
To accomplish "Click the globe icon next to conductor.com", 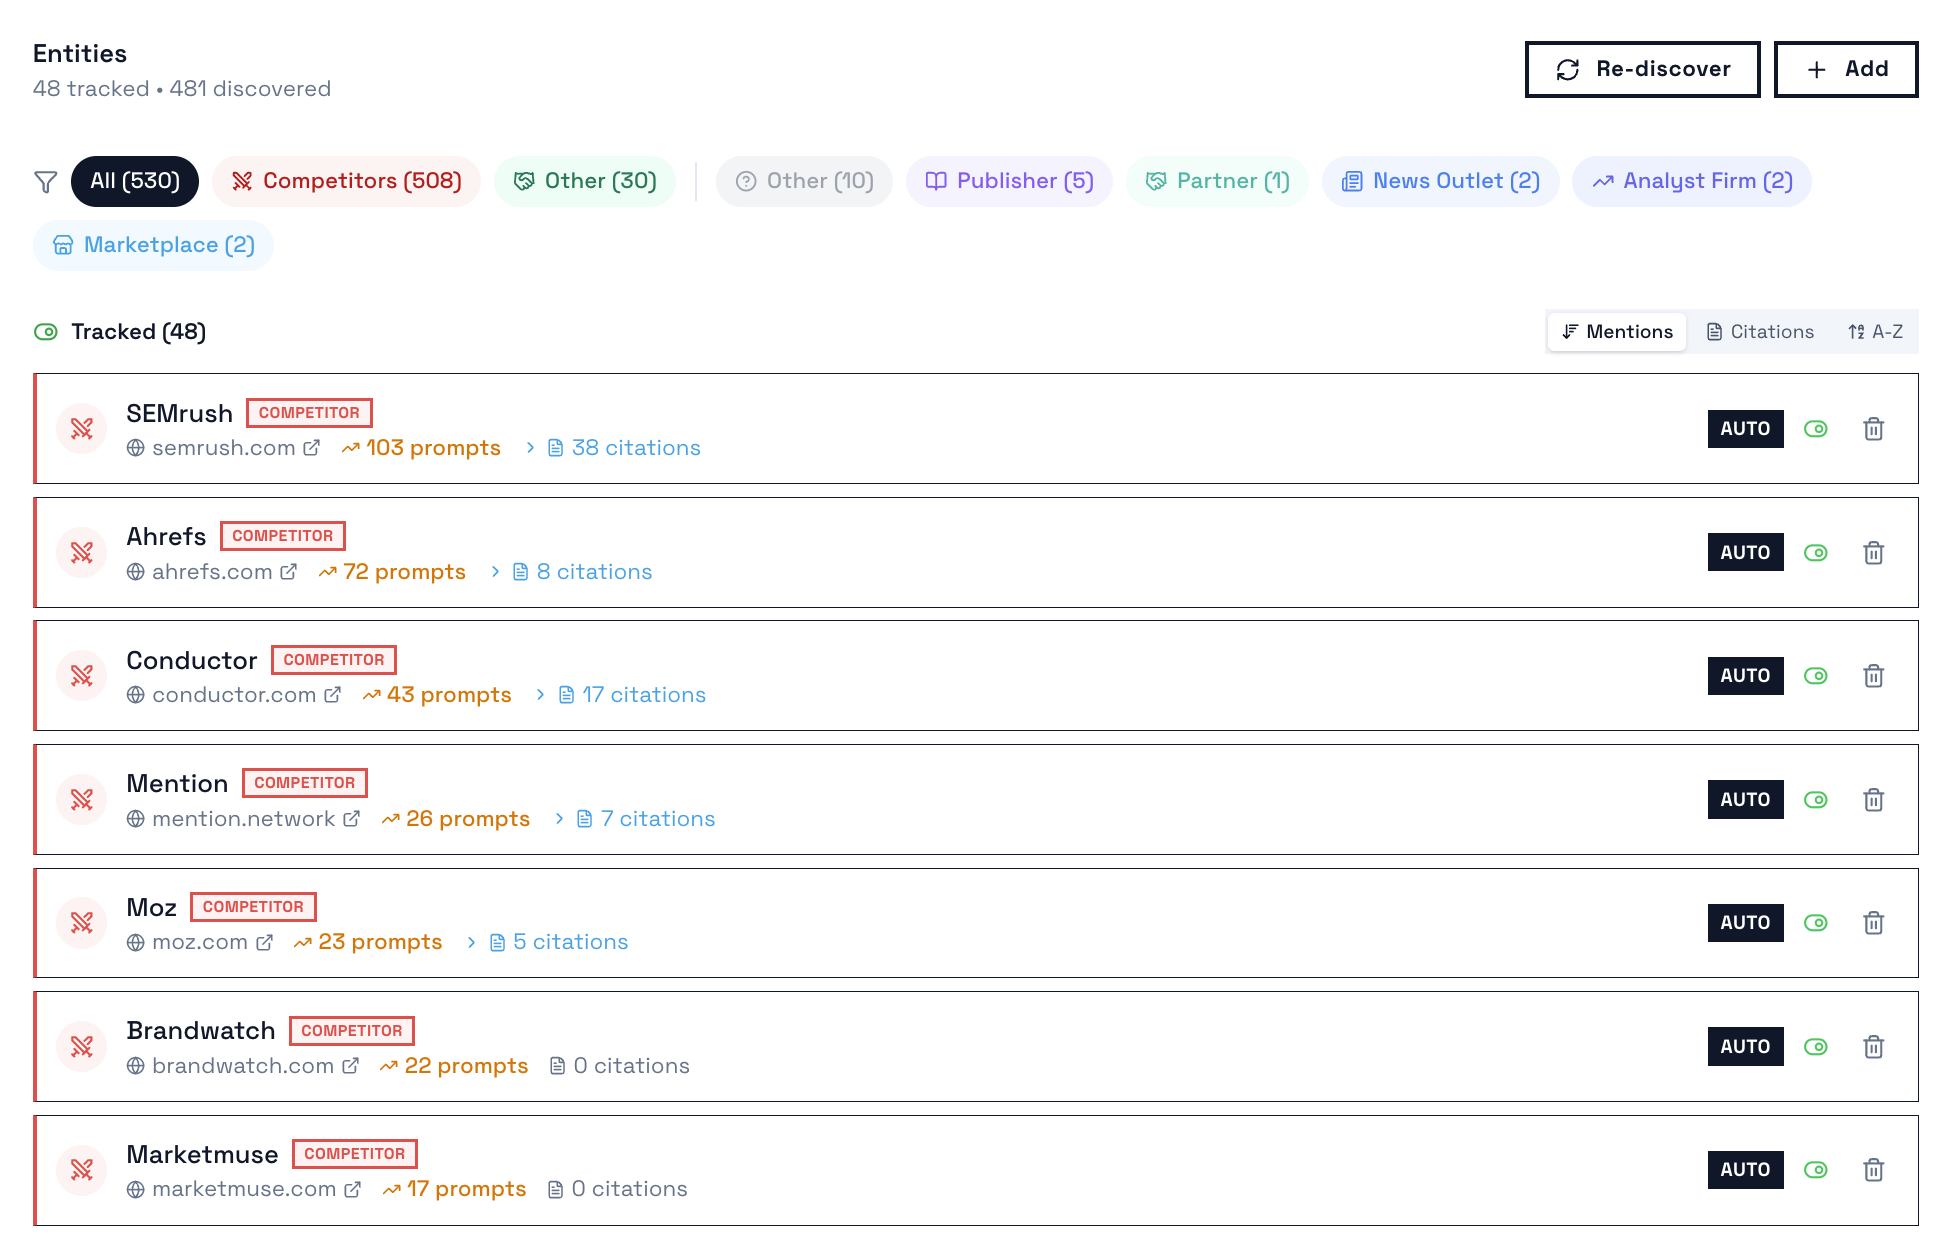I will pyautogui.click(x=135, y=695).
